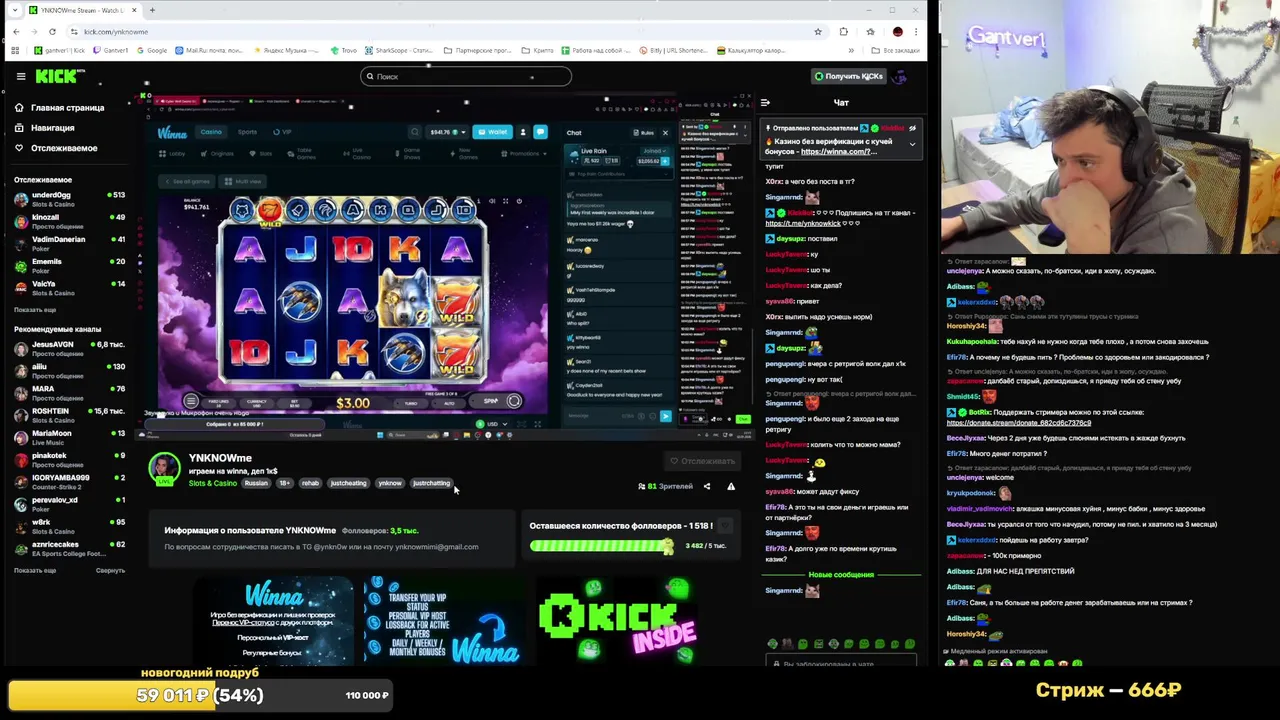Collapse recommended list with 'Свернуть'
1280x720 pixels.
click(110, 570)
